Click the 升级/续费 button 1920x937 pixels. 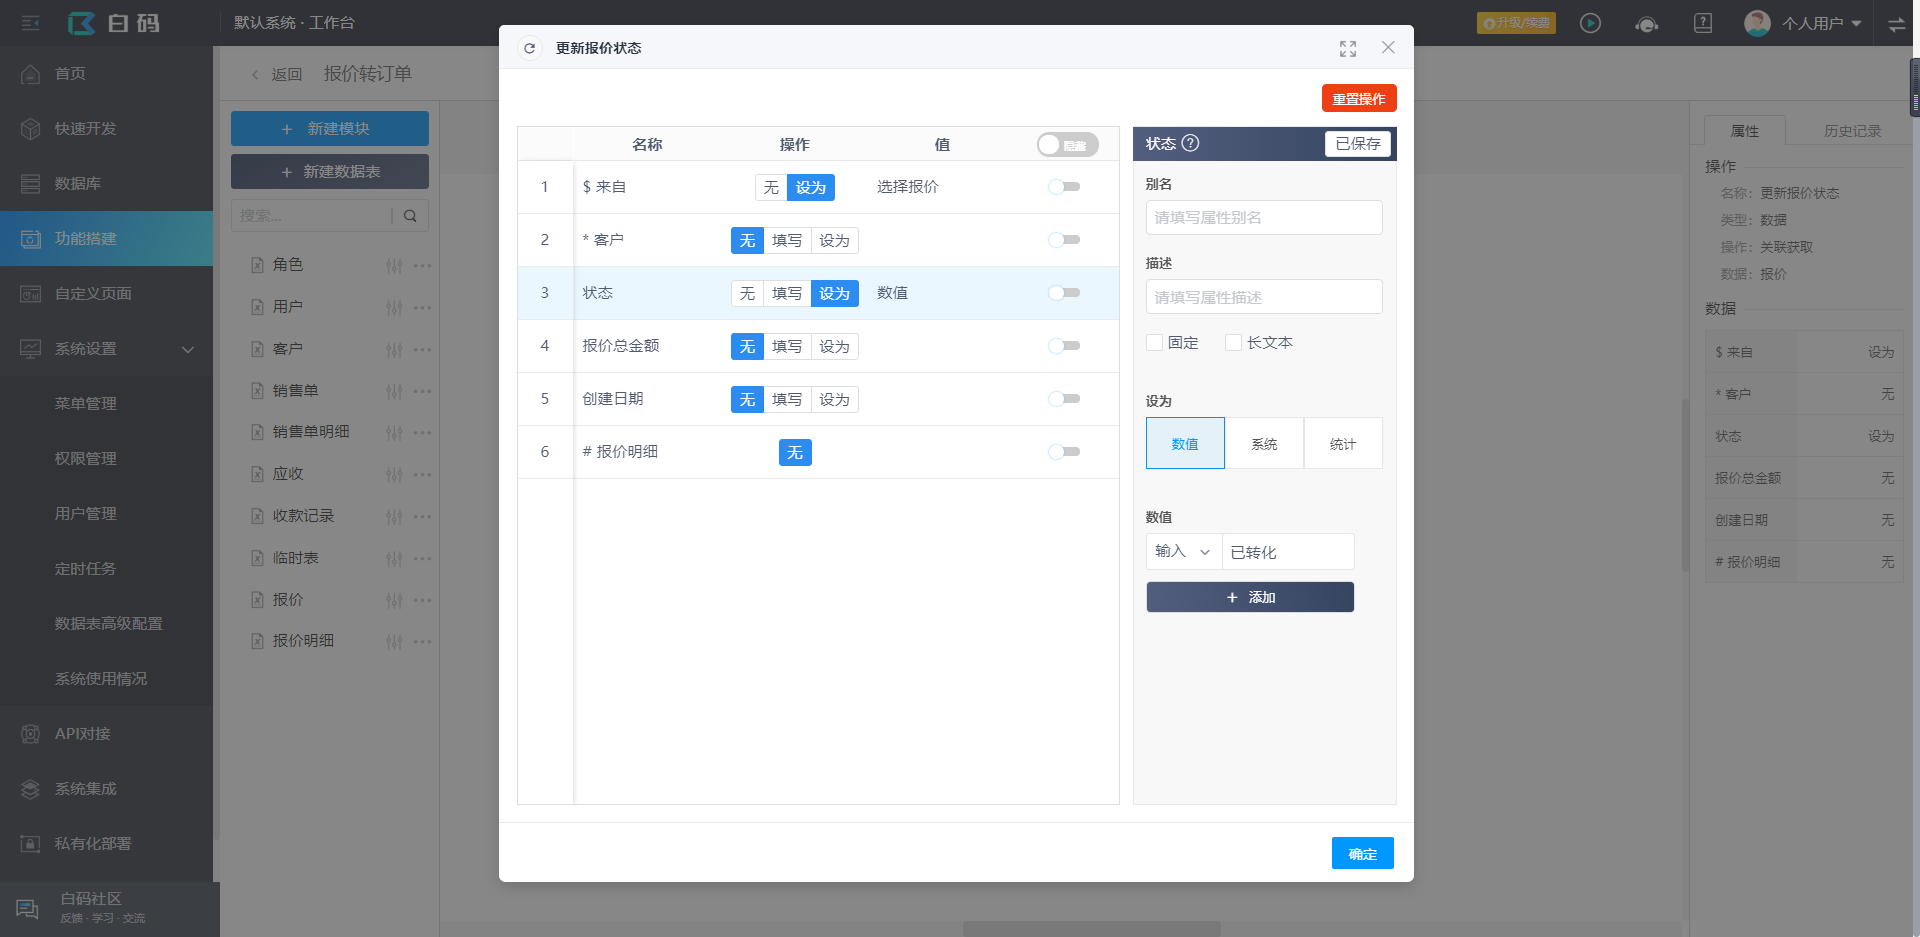[x=1516, y=23]
